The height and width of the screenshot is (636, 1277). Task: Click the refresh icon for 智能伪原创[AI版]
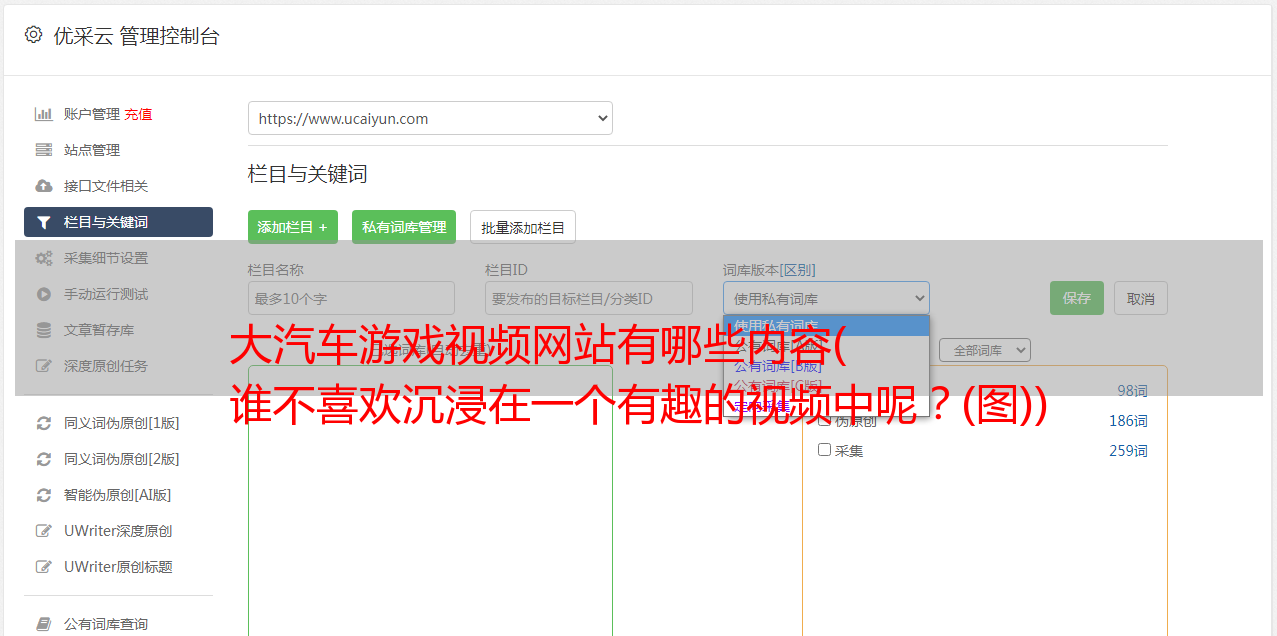pyautogui.click(x=44, y=495)
